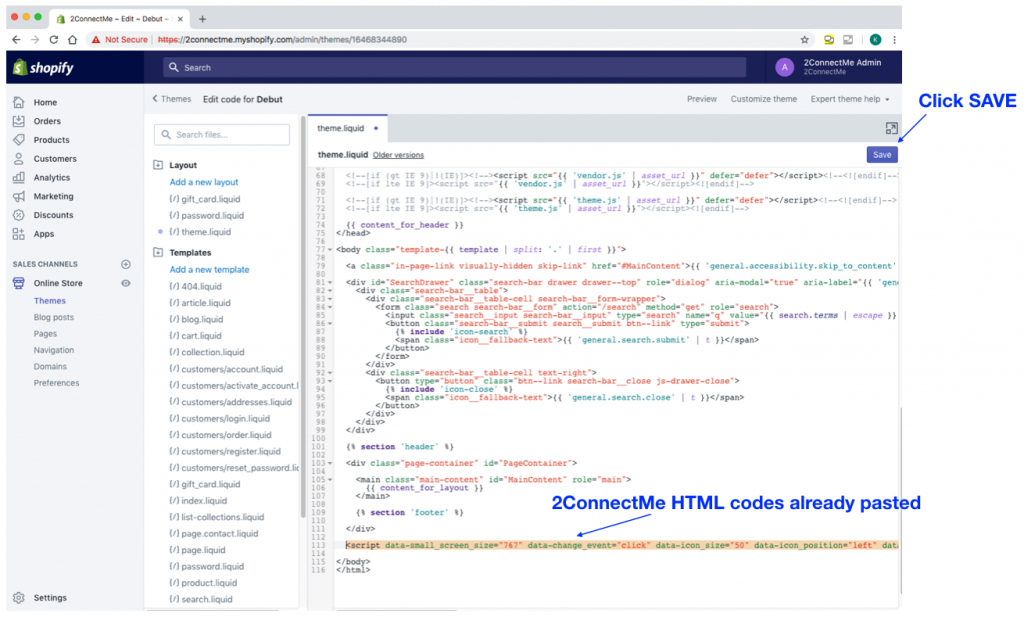This screenshot has height=617, width=1024.
Task: Click the Not Secure warning
Action: click(x=120, y=39)
